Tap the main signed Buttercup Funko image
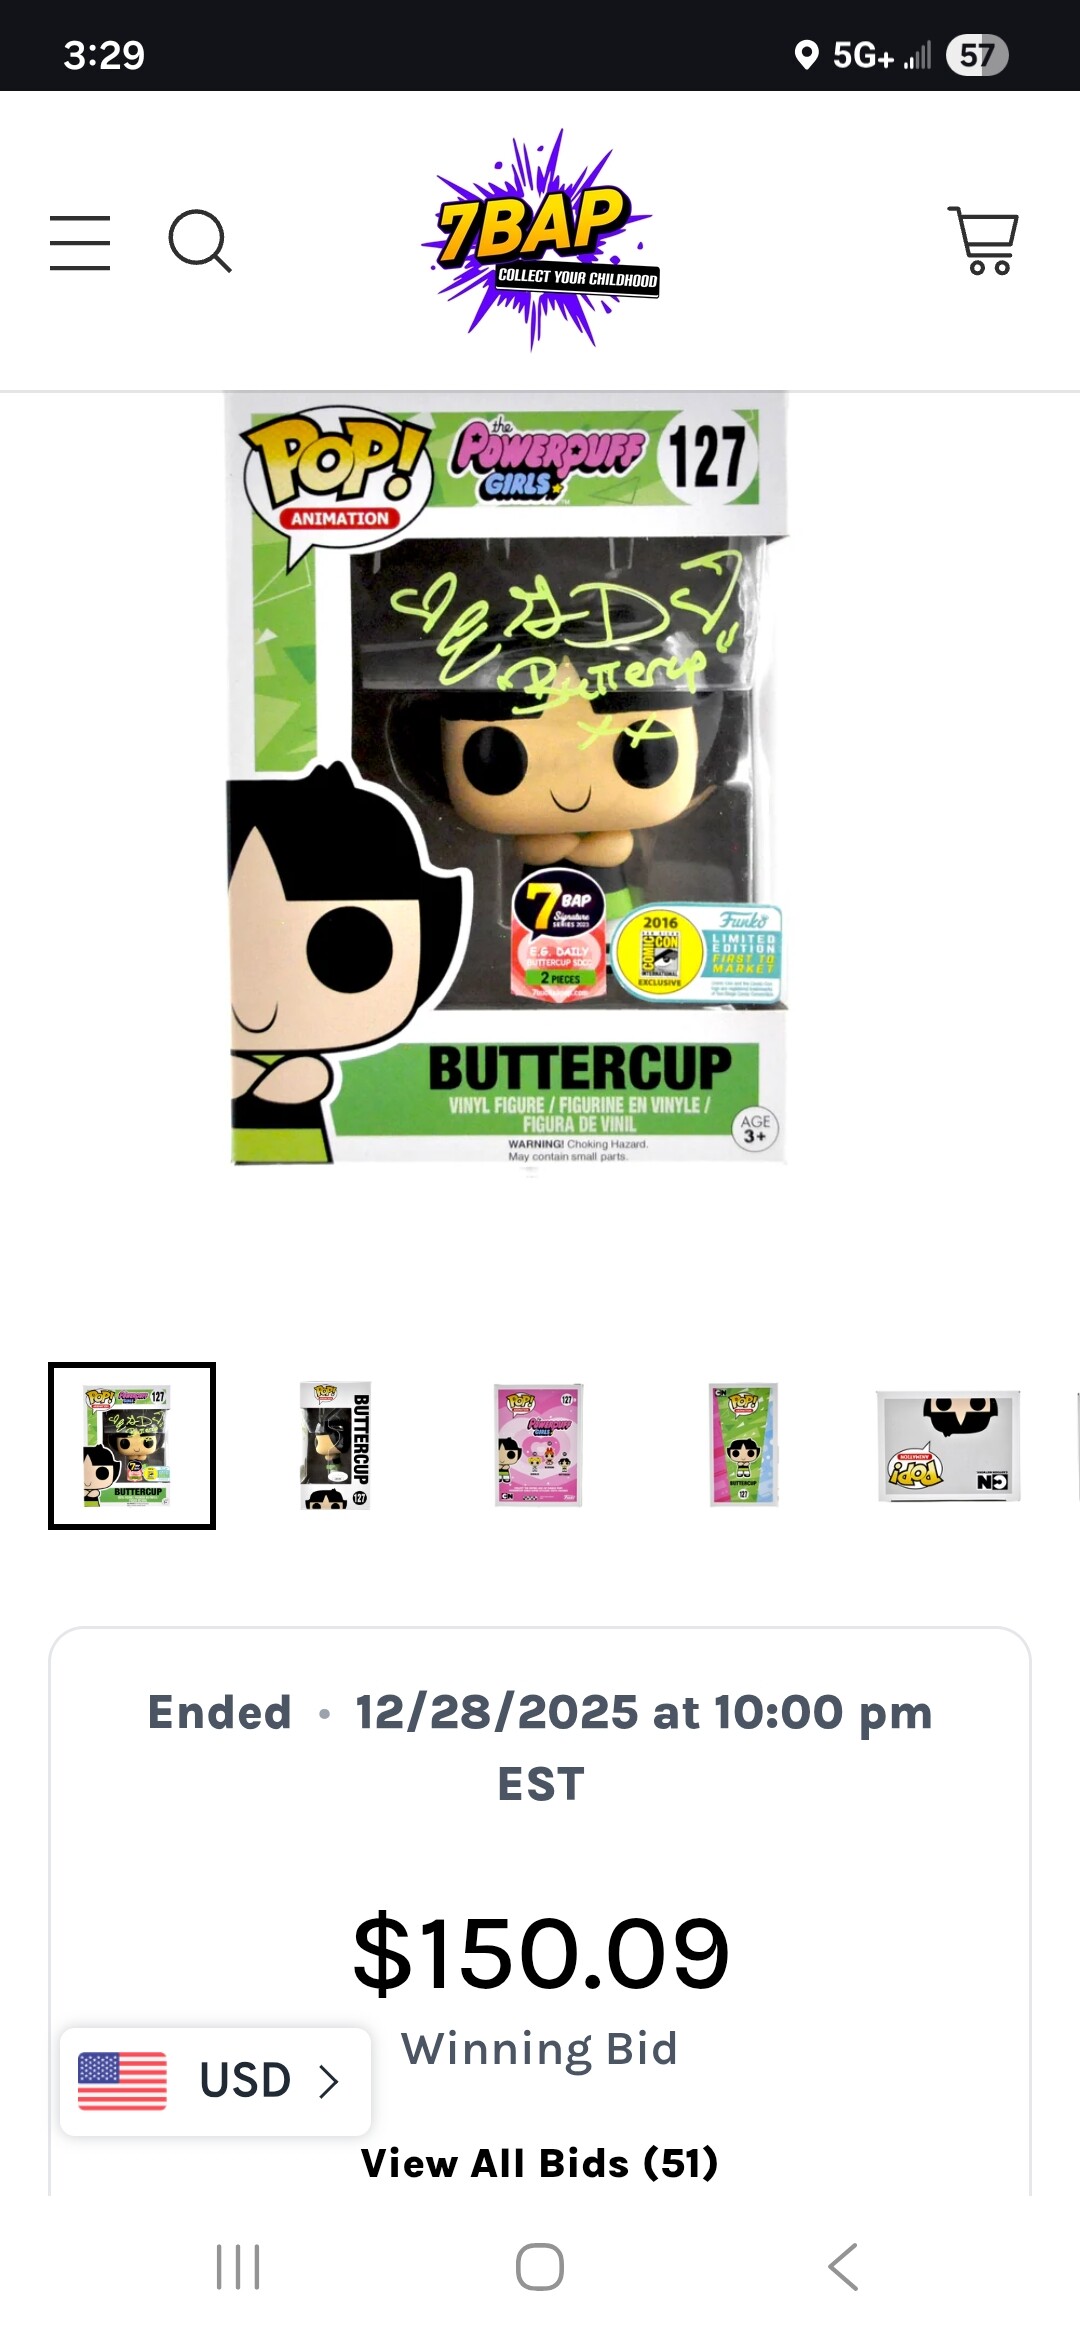The width and height of the screenshot is (1080, 2340). [x=508, y=778]
